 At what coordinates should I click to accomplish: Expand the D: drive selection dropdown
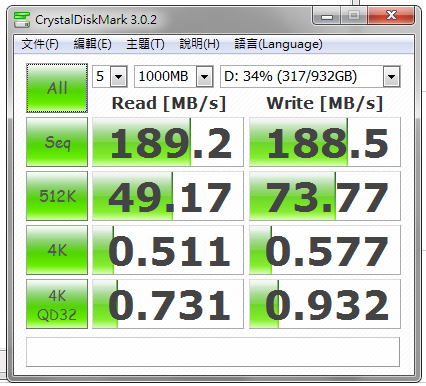point(392,77)
